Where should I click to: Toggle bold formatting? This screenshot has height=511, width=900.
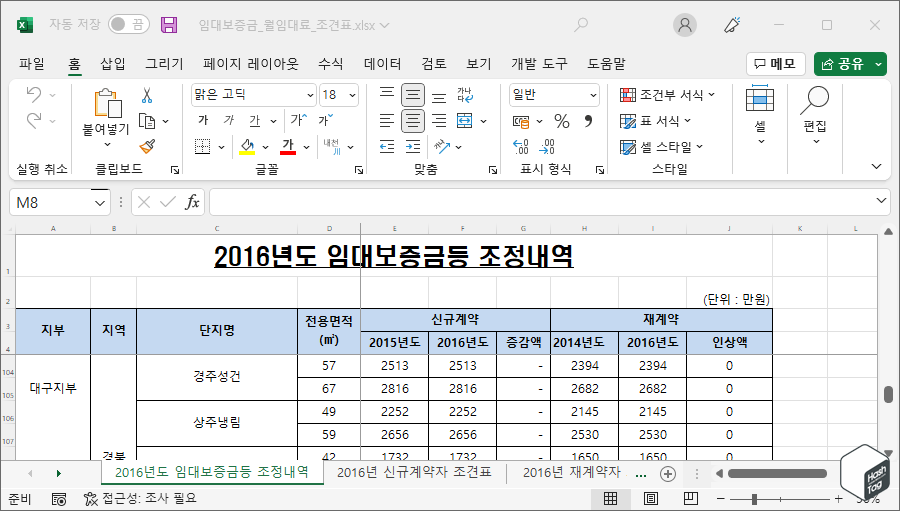coord(203,121)
